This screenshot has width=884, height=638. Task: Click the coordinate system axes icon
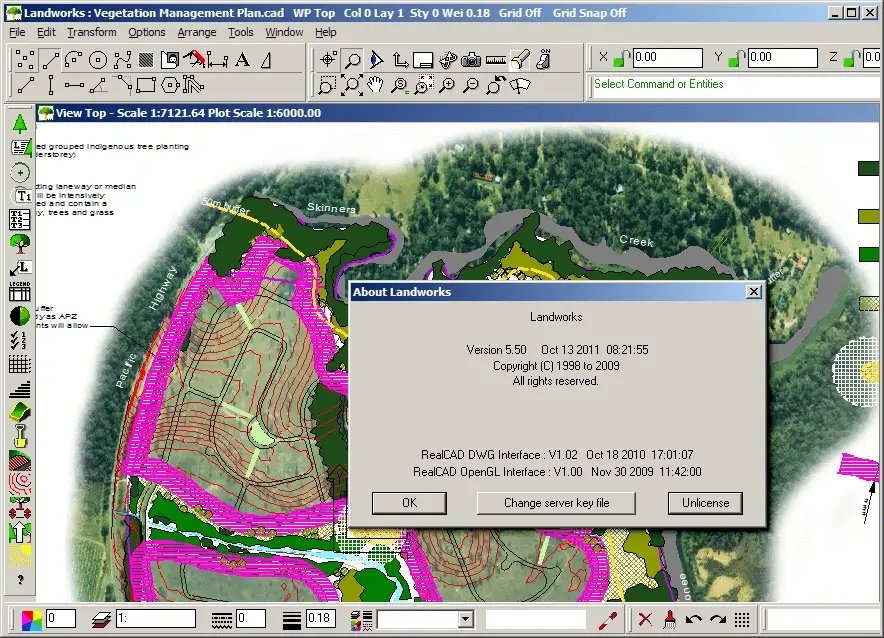coord(400,59)
